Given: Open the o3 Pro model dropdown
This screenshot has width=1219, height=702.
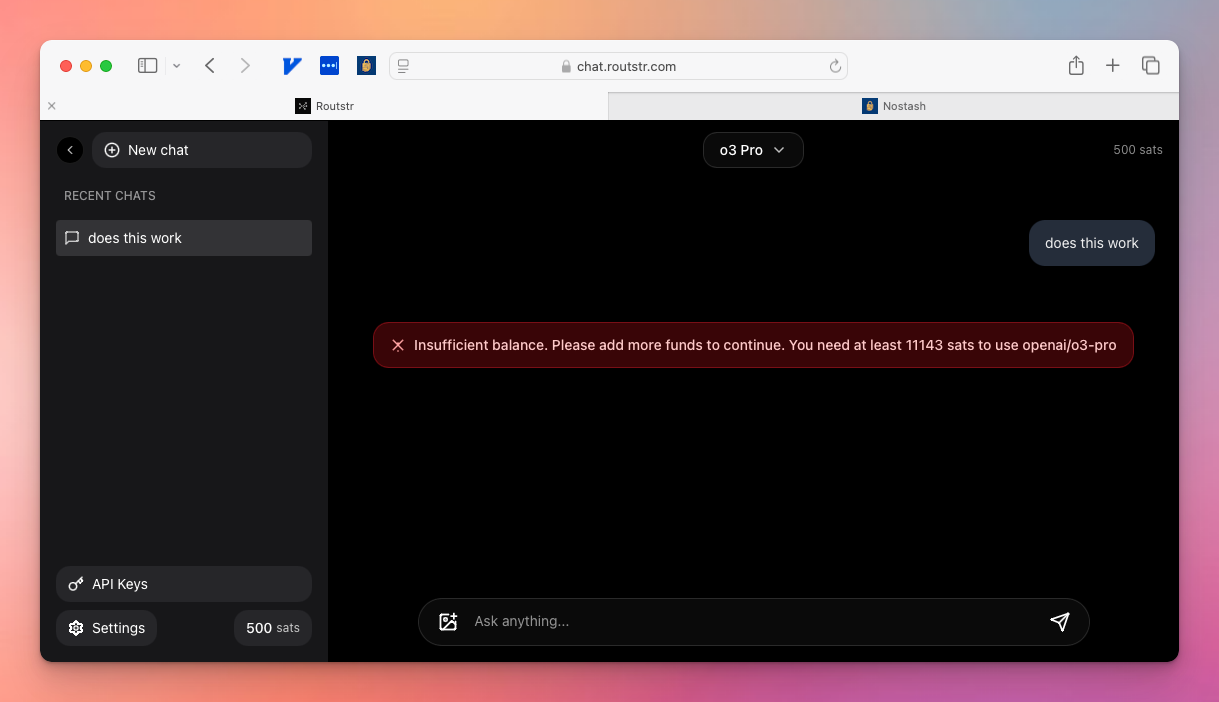Looking at the screenshot, I should 753,150.
